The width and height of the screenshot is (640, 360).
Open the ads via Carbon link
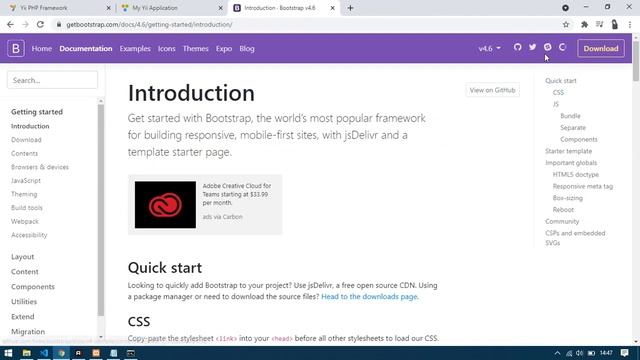pyautogui.click(x=222, y=217)
